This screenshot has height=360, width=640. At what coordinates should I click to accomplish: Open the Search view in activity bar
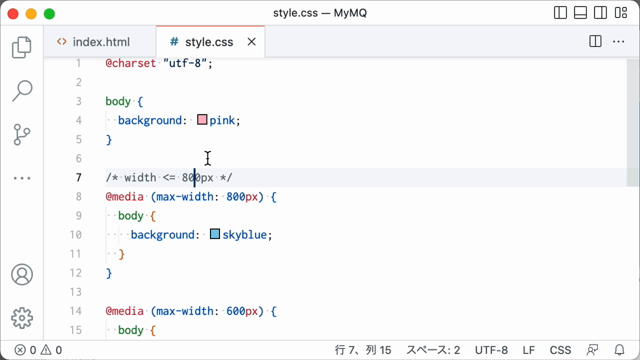[x=22, y=90]
